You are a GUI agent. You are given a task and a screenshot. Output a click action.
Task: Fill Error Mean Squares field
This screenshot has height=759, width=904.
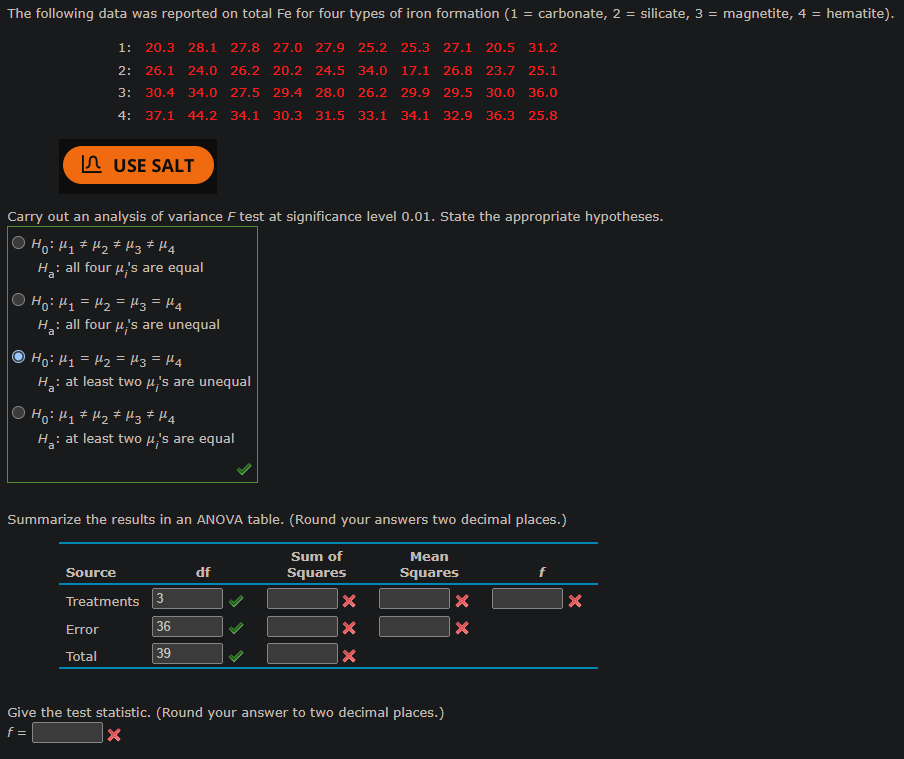tap(415, 626)
